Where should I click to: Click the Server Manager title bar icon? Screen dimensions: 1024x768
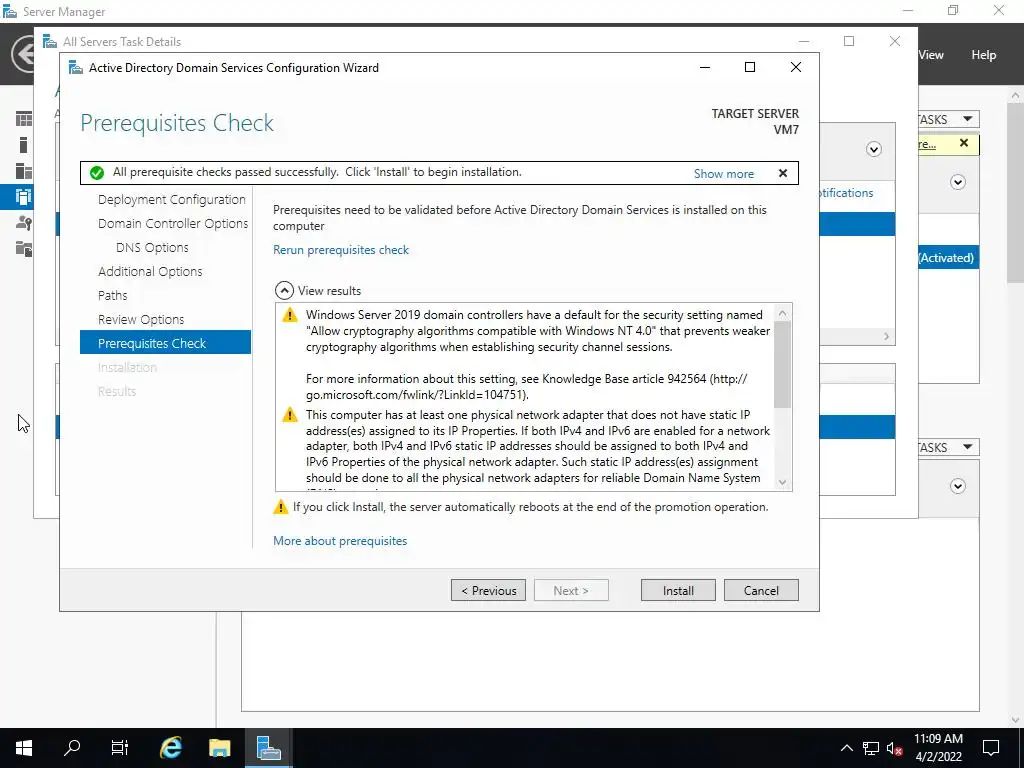(10, 11)
